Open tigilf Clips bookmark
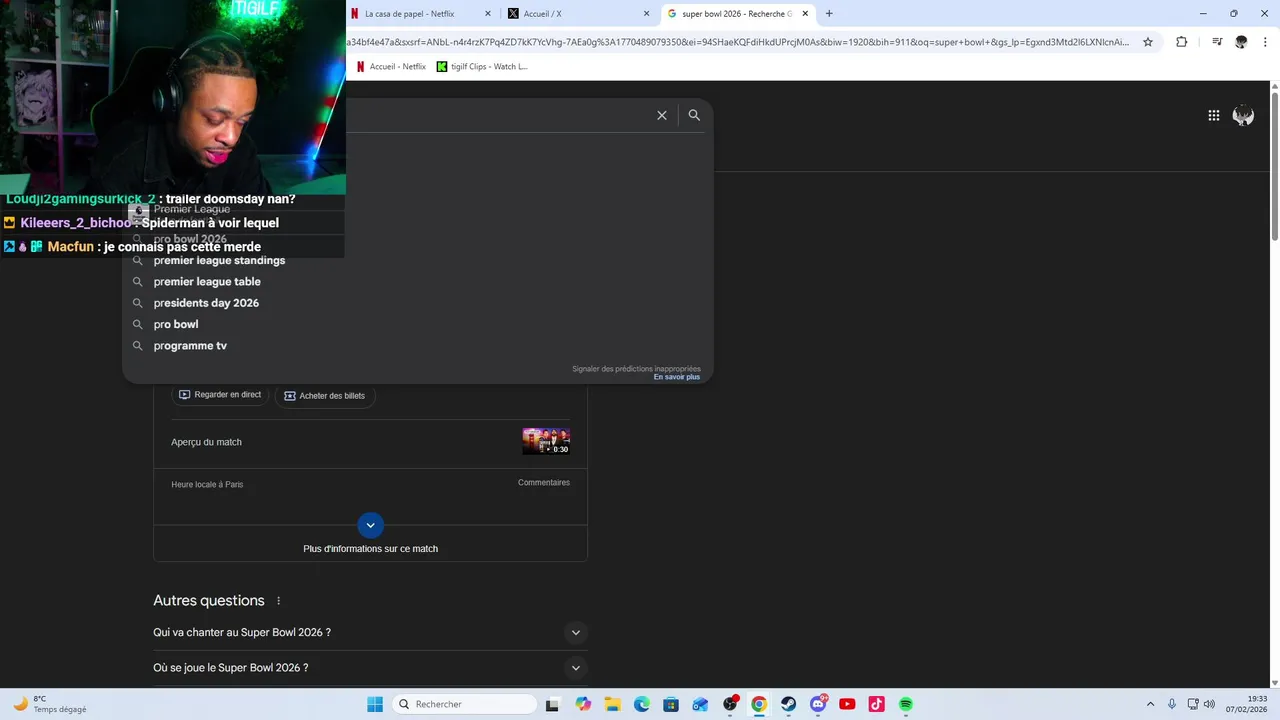Screen dimensions: 1280x720 click(x=482, y=67)
